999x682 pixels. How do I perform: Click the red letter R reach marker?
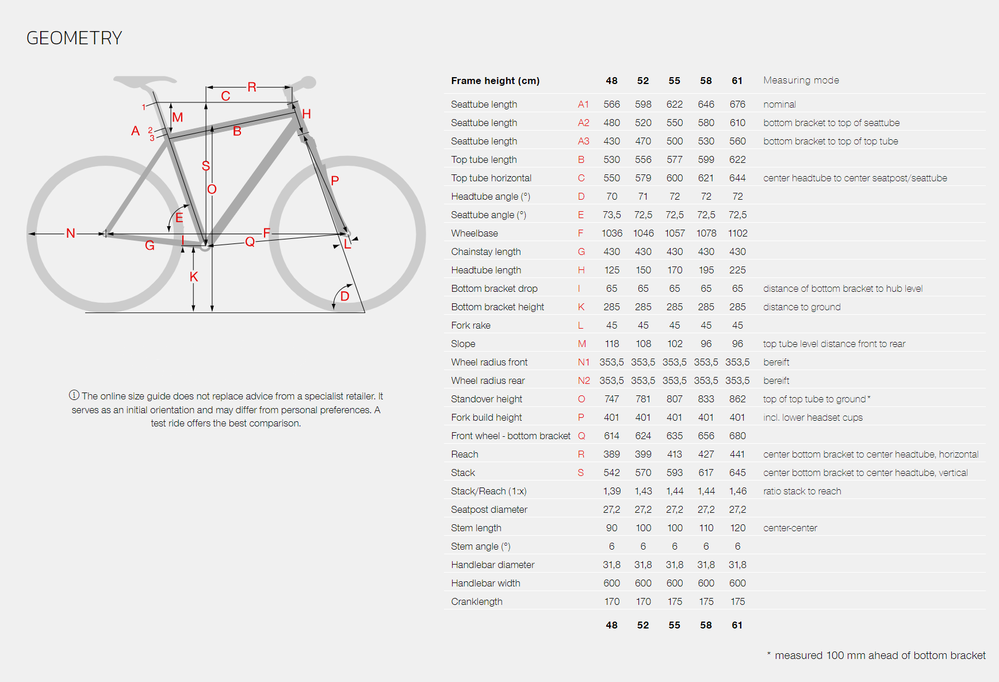[x=251, y=87]
